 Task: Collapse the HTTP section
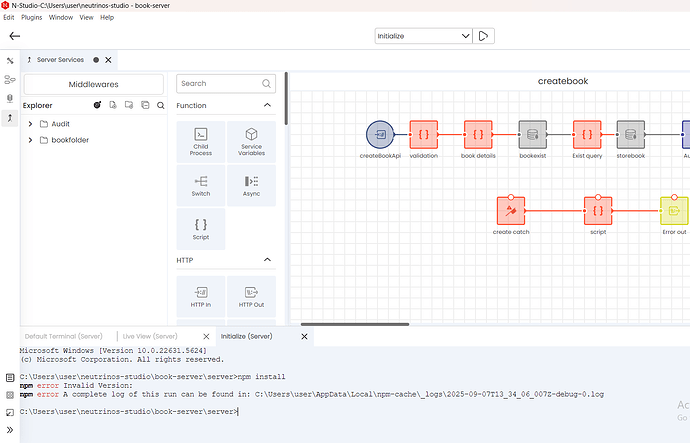[267, 260]
